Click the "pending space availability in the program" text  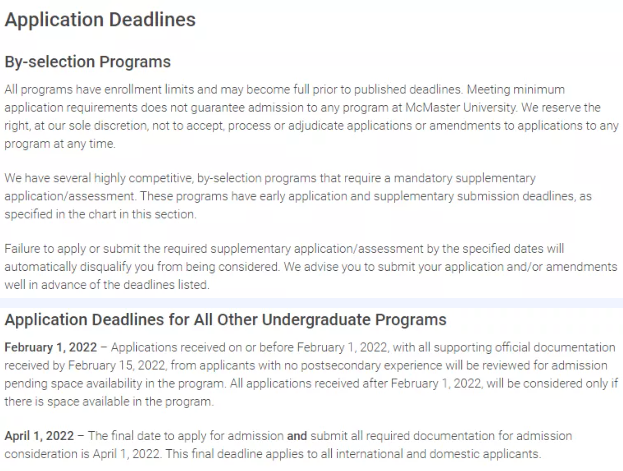(115, 384)
